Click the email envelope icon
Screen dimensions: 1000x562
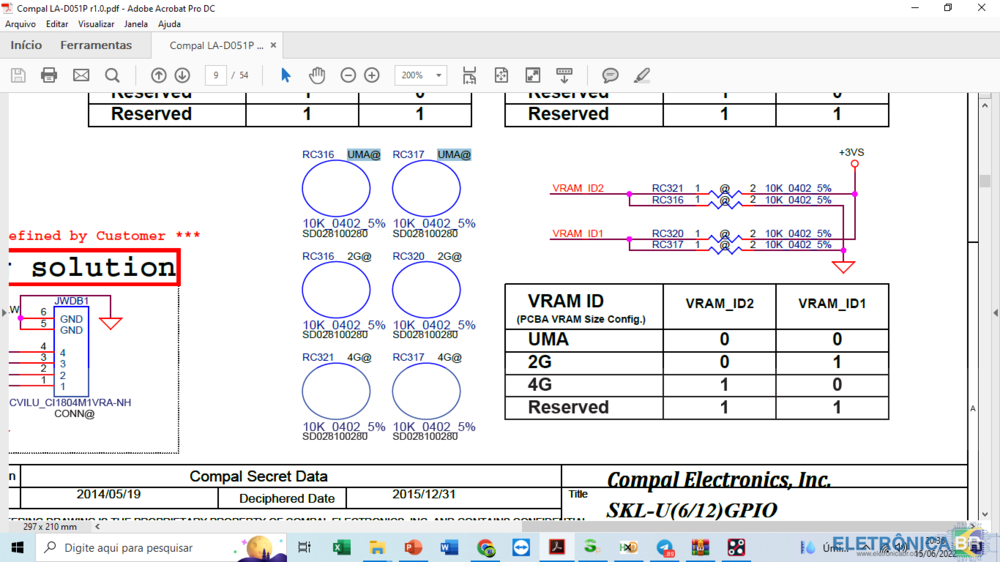(x=81, y=75)
